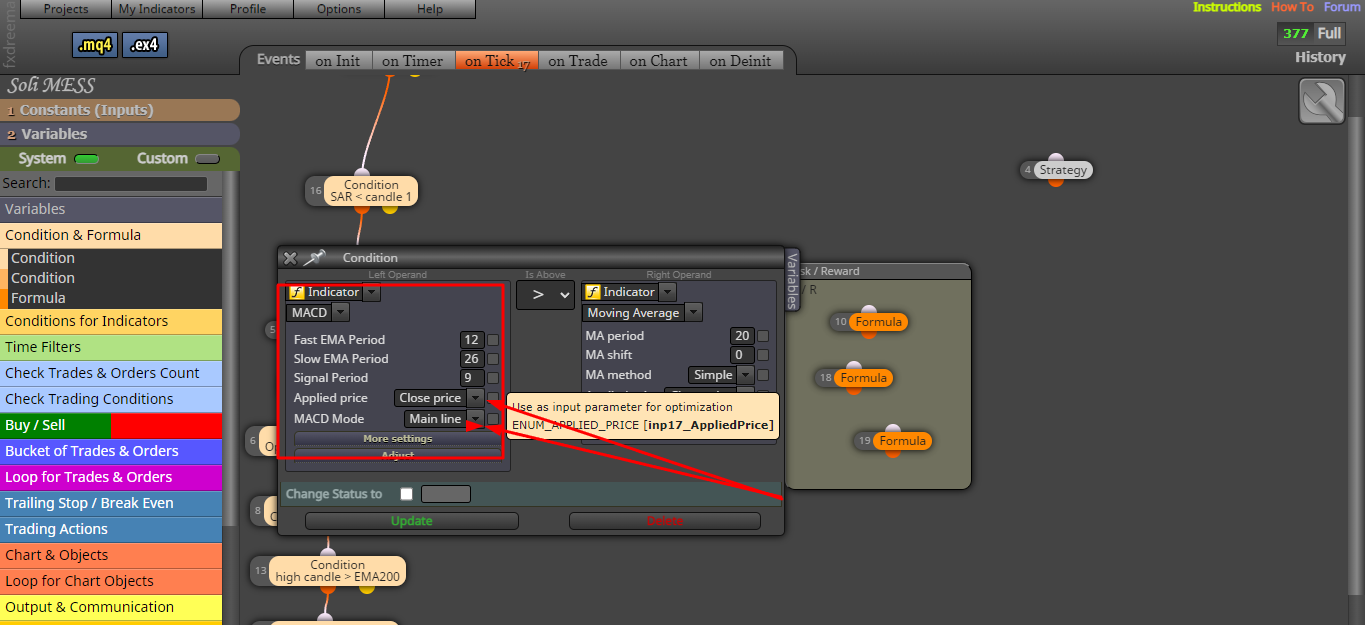
Task: Open Trailing Stop / Break Even category
Action: tap(111, 503)
